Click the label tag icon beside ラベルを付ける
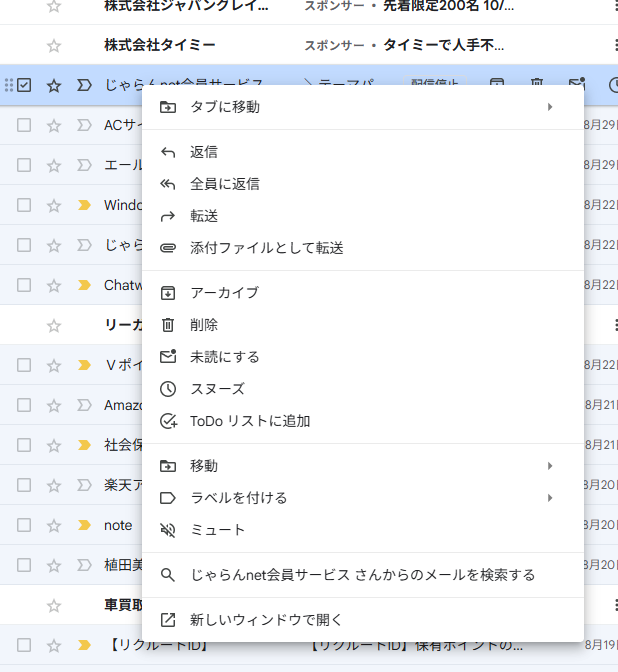Screen dimensions: 618x672 (x=168, y=498)
